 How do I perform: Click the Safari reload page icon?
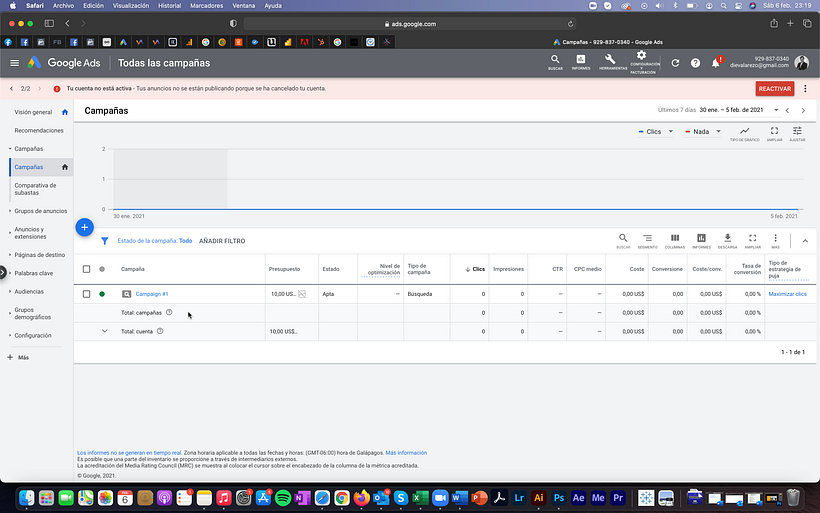click(571, 24)
